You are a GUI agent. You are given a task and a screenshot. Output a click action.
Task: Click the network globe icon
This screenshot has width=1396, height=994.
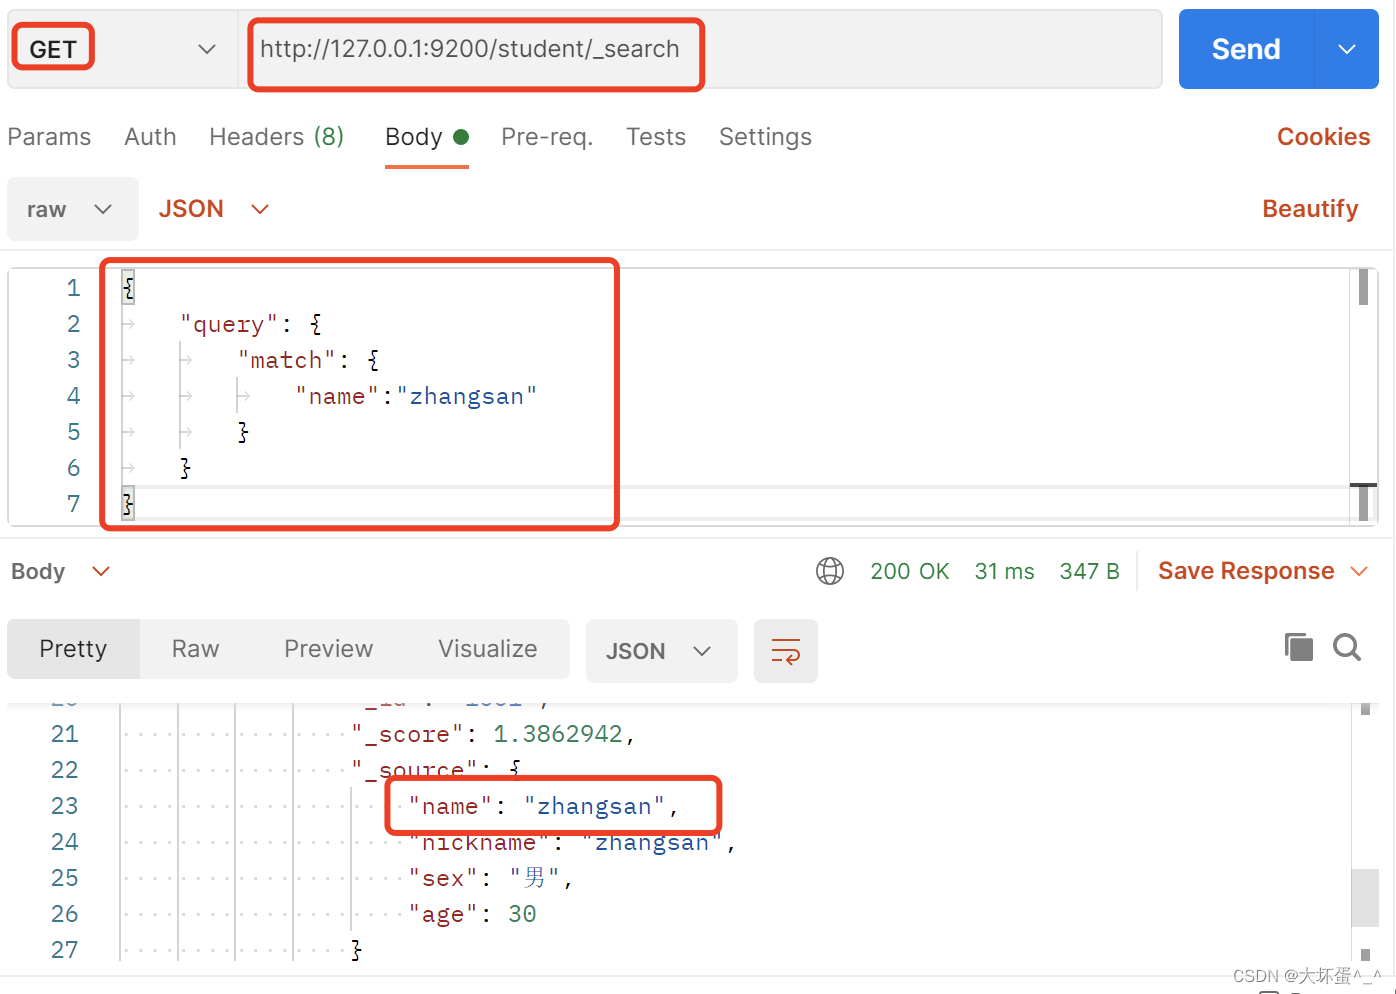coord(830,571)
